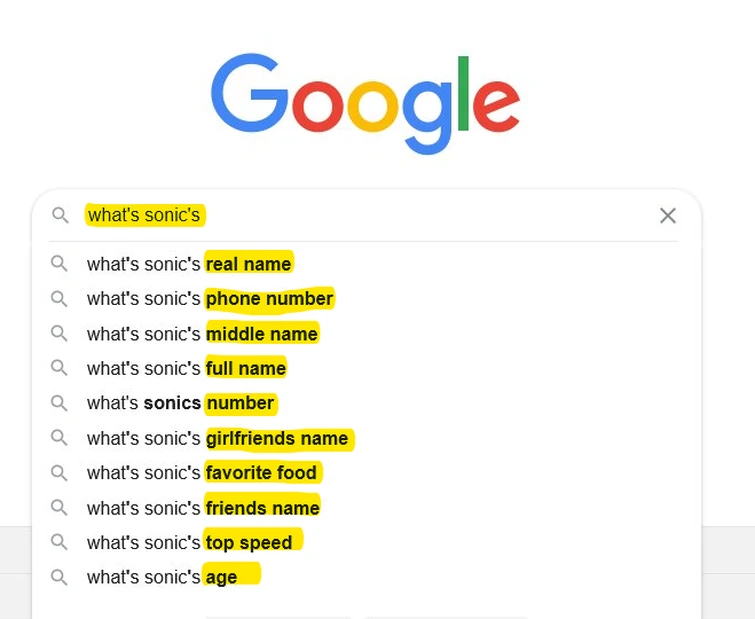755x619 pixels.
Task: Click the search icon beside "top speed" suggestion
Action: pyautogui.click(x=60, y=542)
